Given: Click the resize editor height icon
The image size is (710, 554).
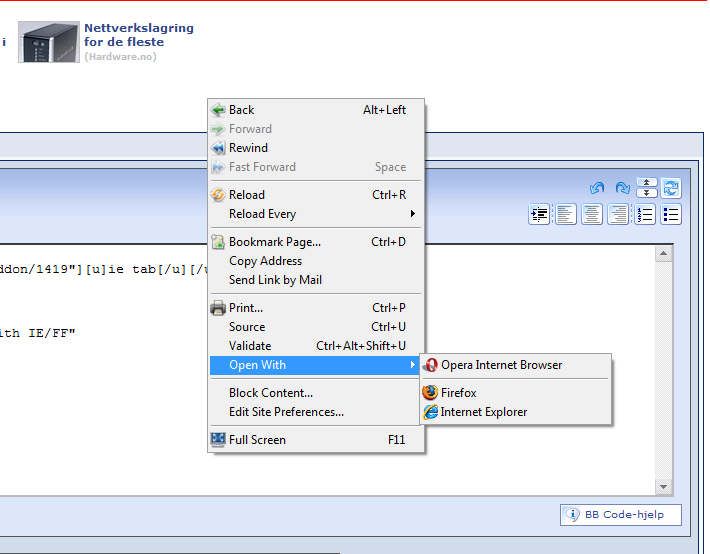Looking at the screenshot, I should coord(647,188).
